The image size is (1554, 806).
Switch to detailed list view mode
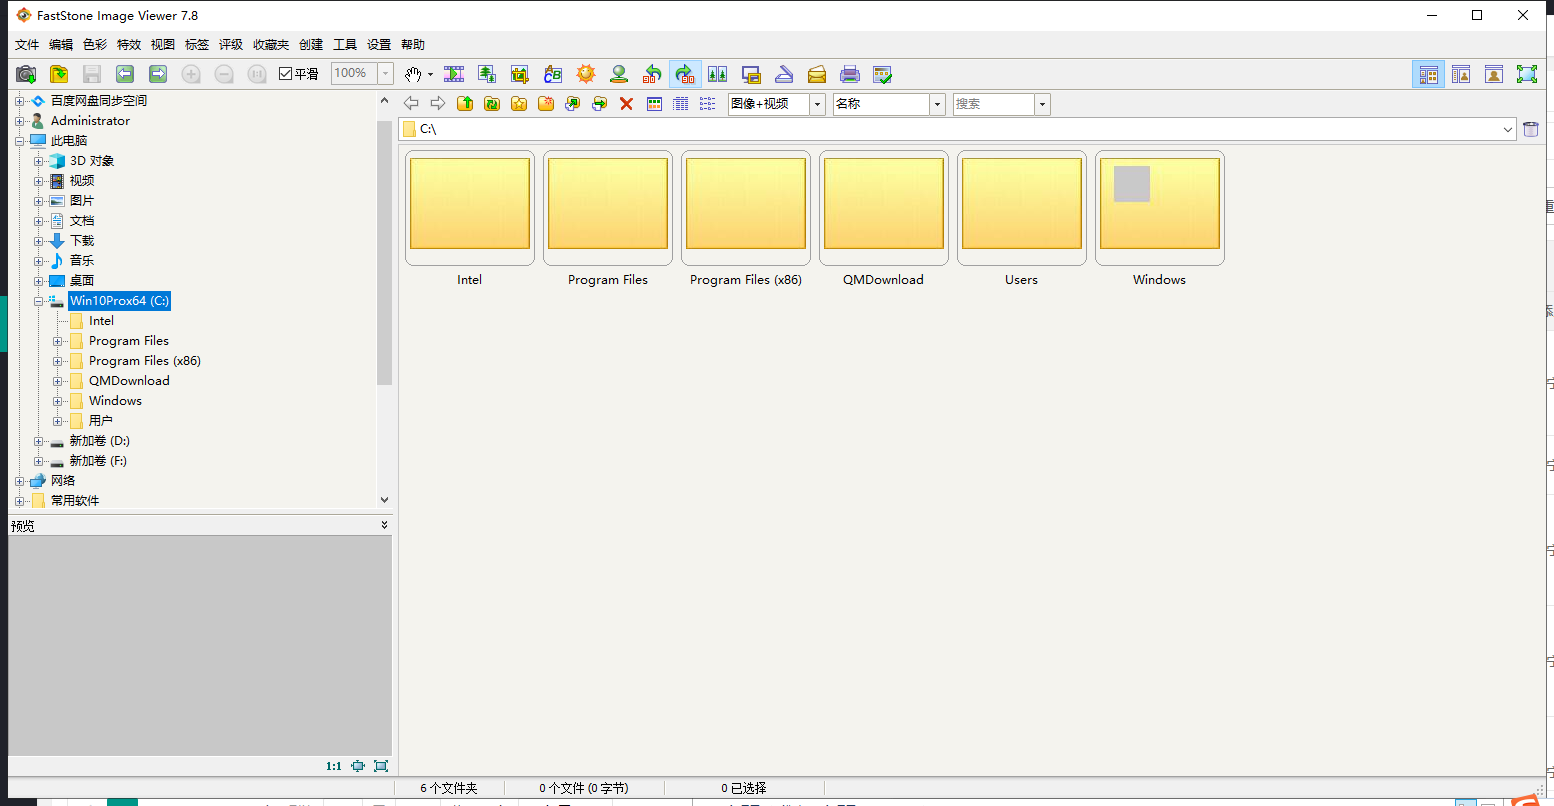tap(680, 103)
